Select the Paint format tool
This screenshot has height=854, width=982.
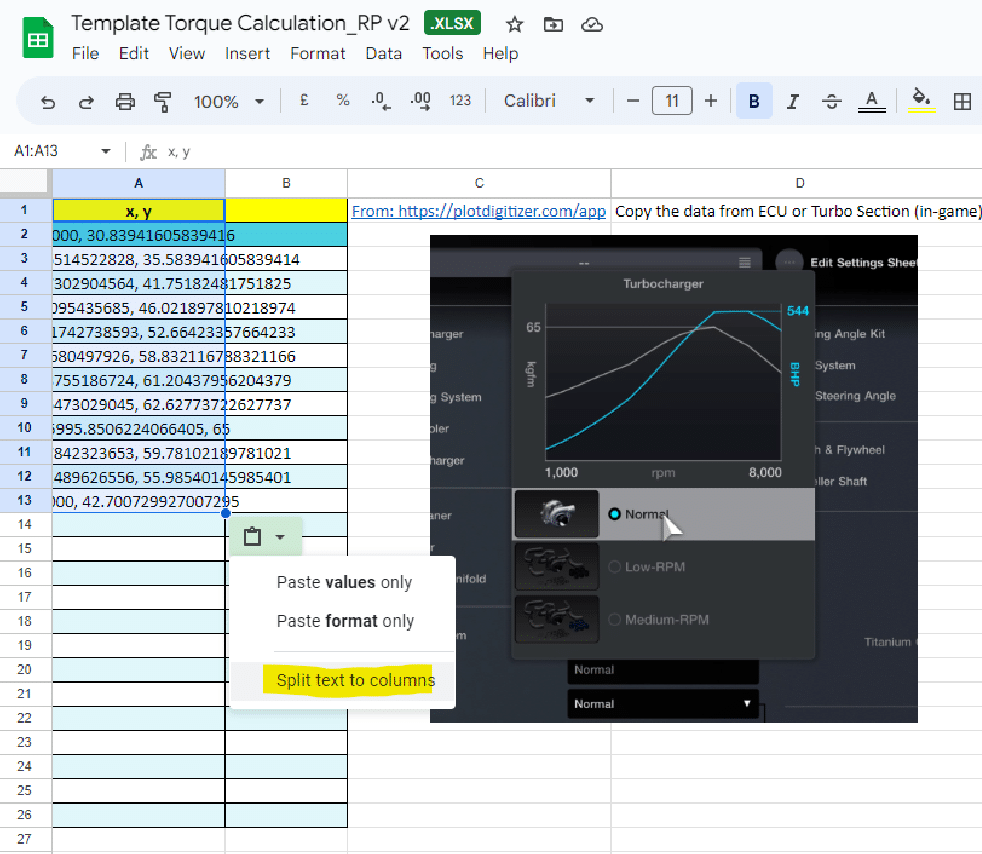tap(162, 101)
